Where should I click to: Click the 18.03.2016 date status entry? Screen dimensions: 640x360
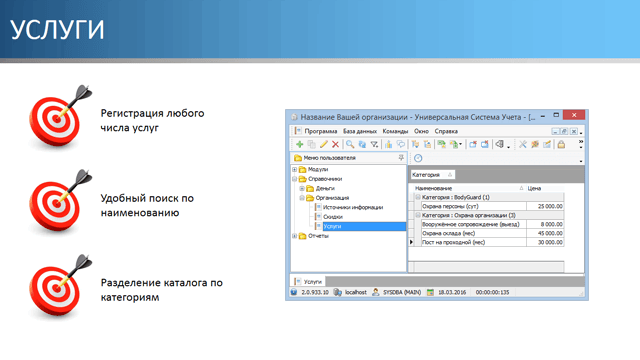(452, 292)
